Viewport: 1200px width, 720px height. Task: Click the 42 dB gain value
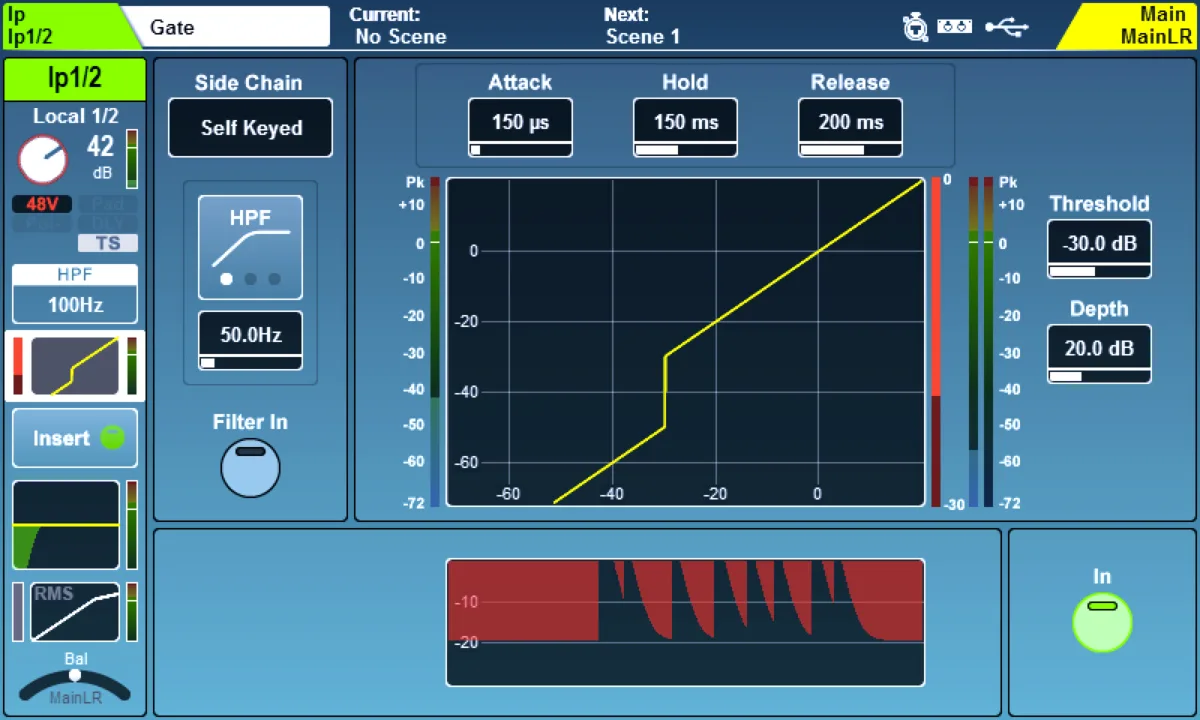tap(100, 147)
